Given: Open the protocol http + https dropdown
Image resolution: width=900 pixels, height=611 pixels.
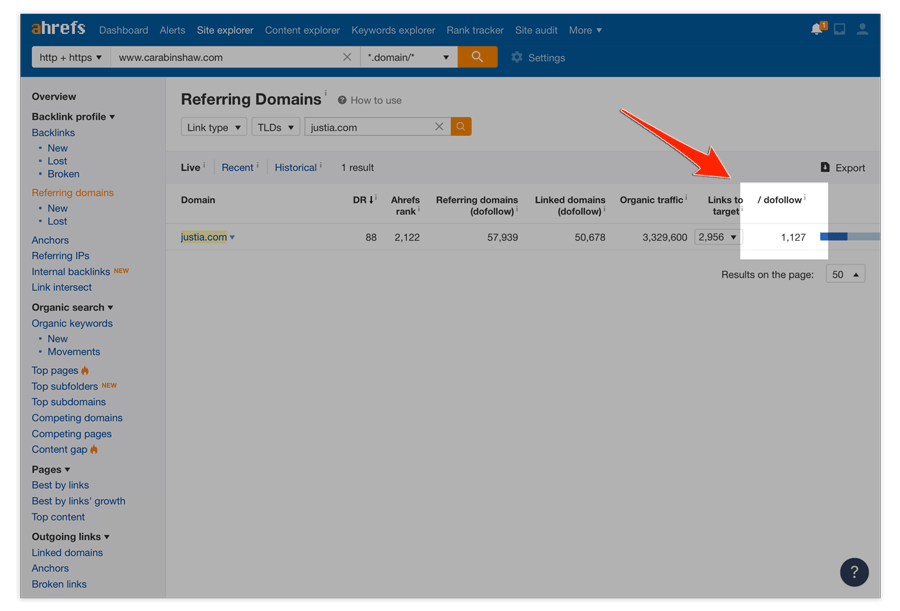Looking at the screenshot, I should (x=71, y=57).
